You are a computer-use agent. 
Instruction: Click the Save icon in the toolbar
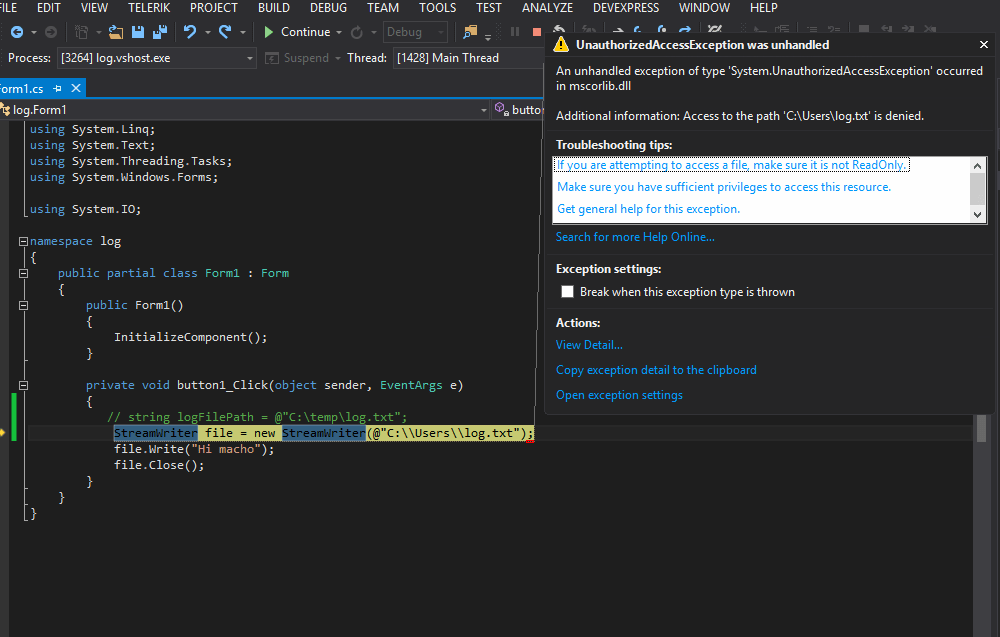[x=136, y=31]
